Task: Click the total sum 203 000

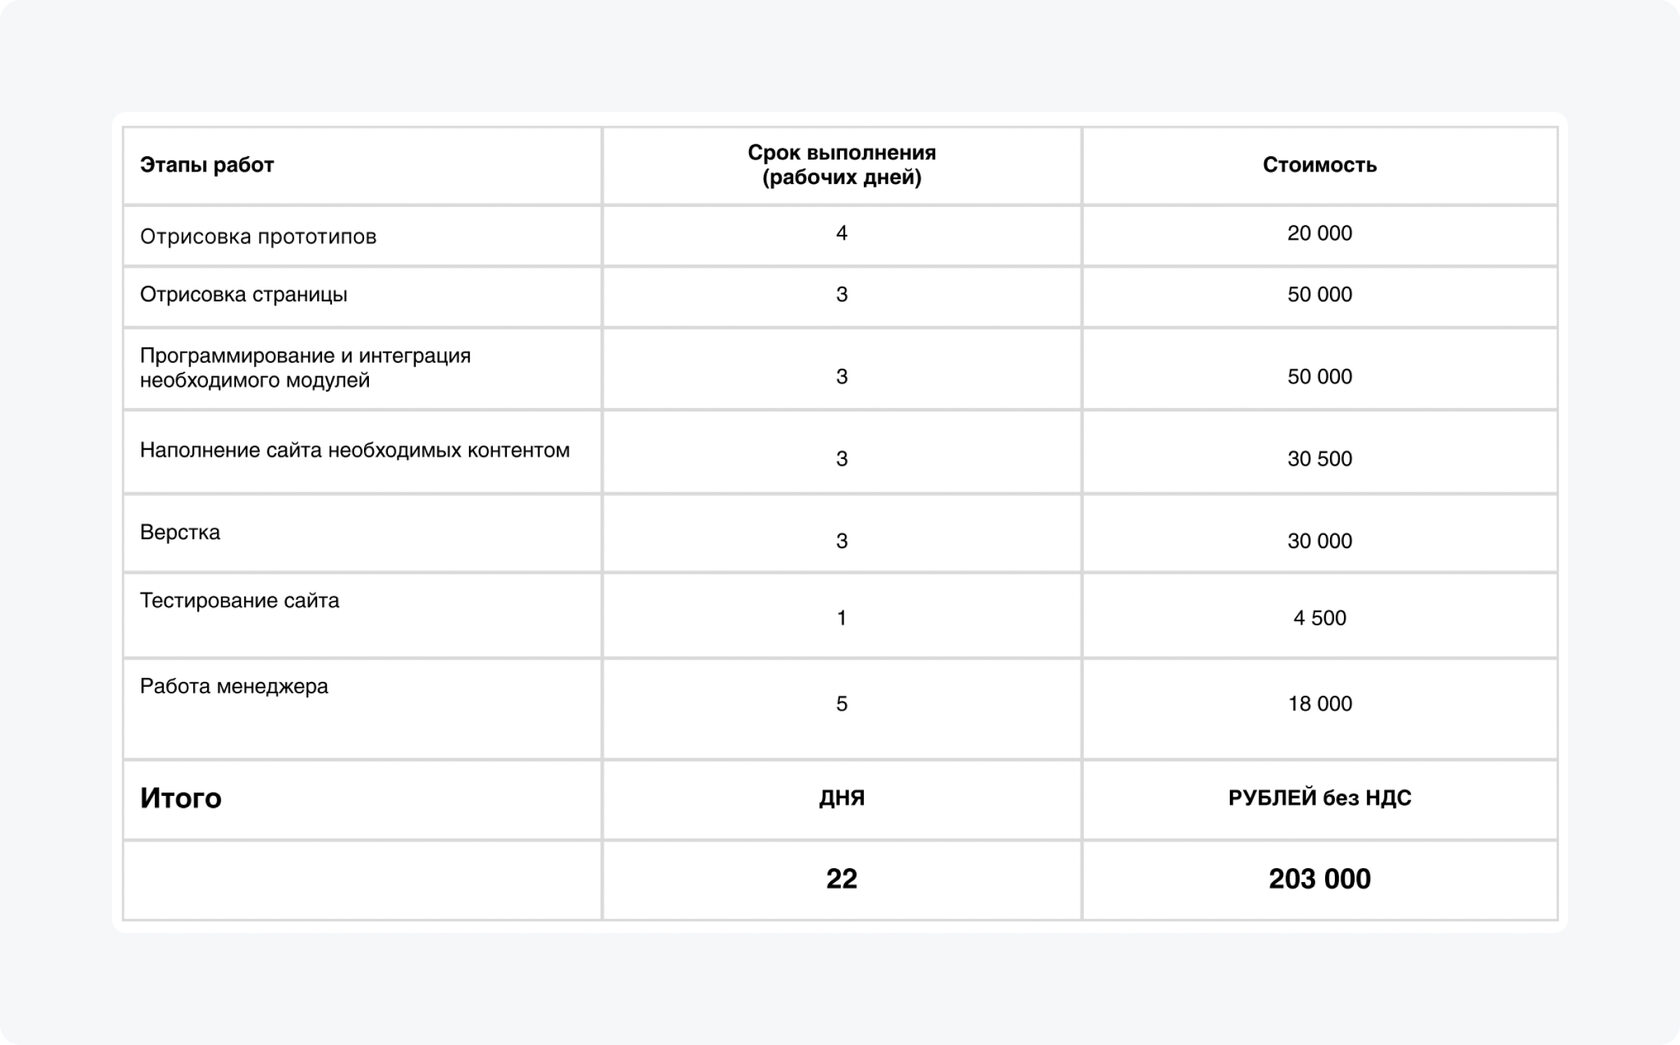Action: (x=1320, y=879)
